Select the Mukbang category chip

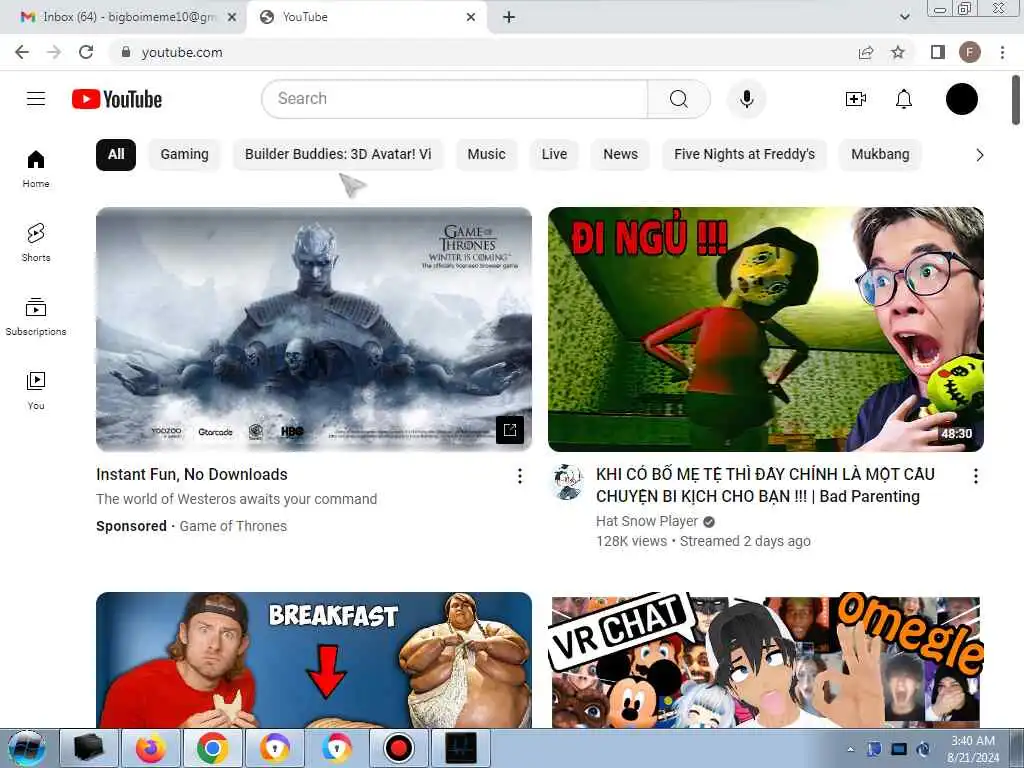pyautogui.click(x=880, y=155)
